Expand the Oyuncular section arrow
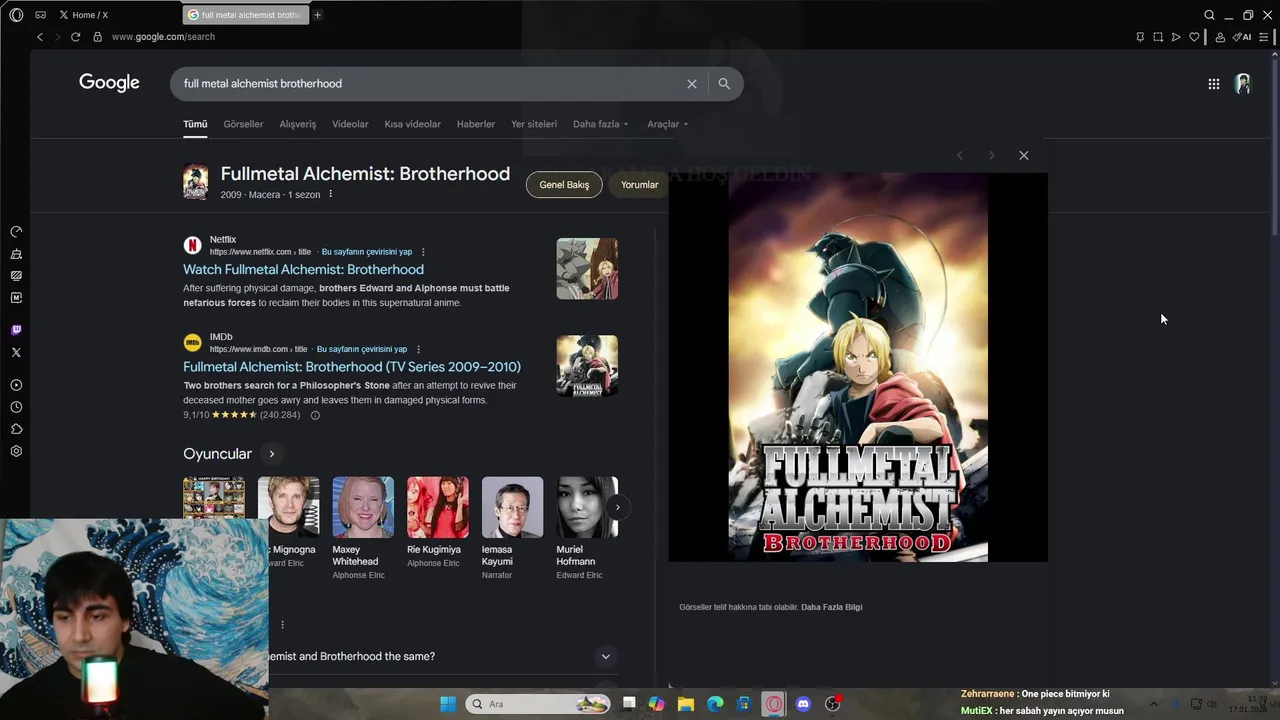1280x720 pixels. point(271,454)
